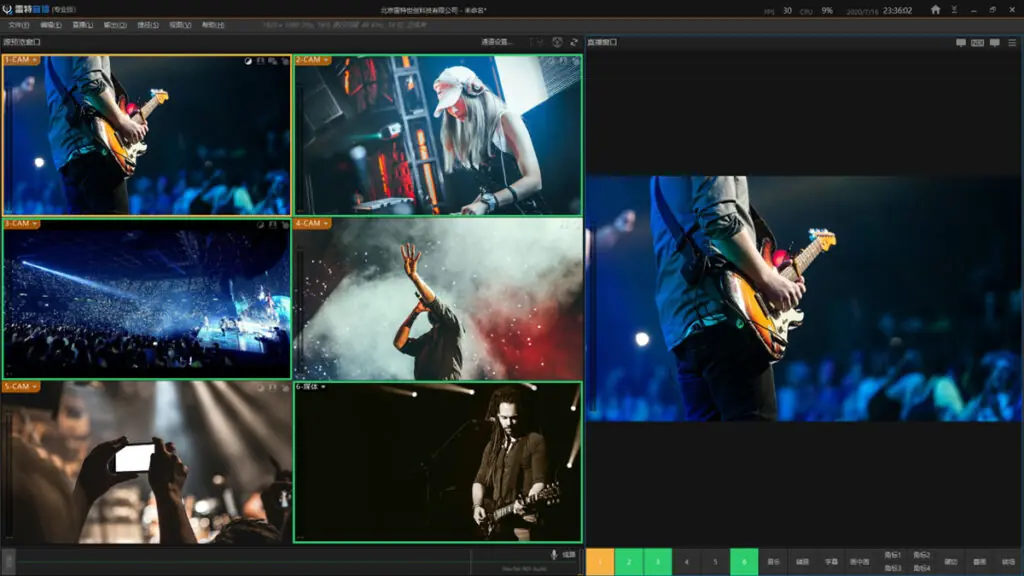The width and height of the screenshot is (1024, 576).
Task: Click the 通道设置 button in the preview header
Action: pos(497,42)
